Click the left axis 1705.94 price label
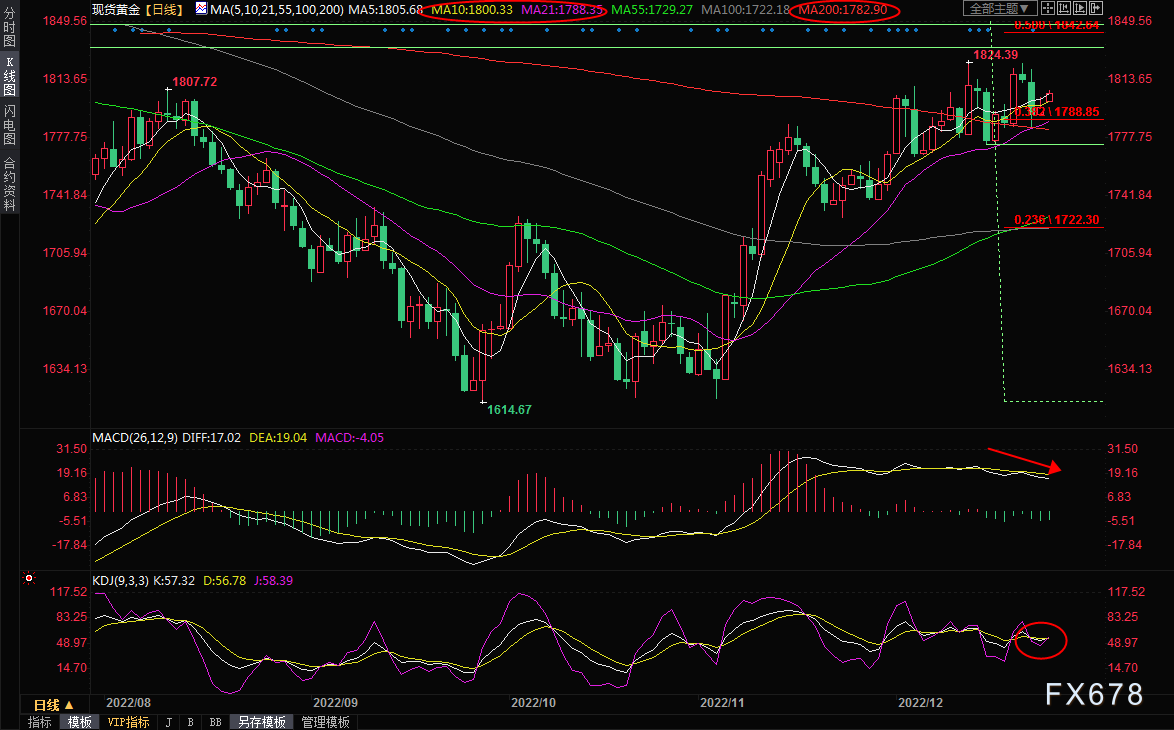This screenshot has height=730, width=1174. (x=64, y=252)
